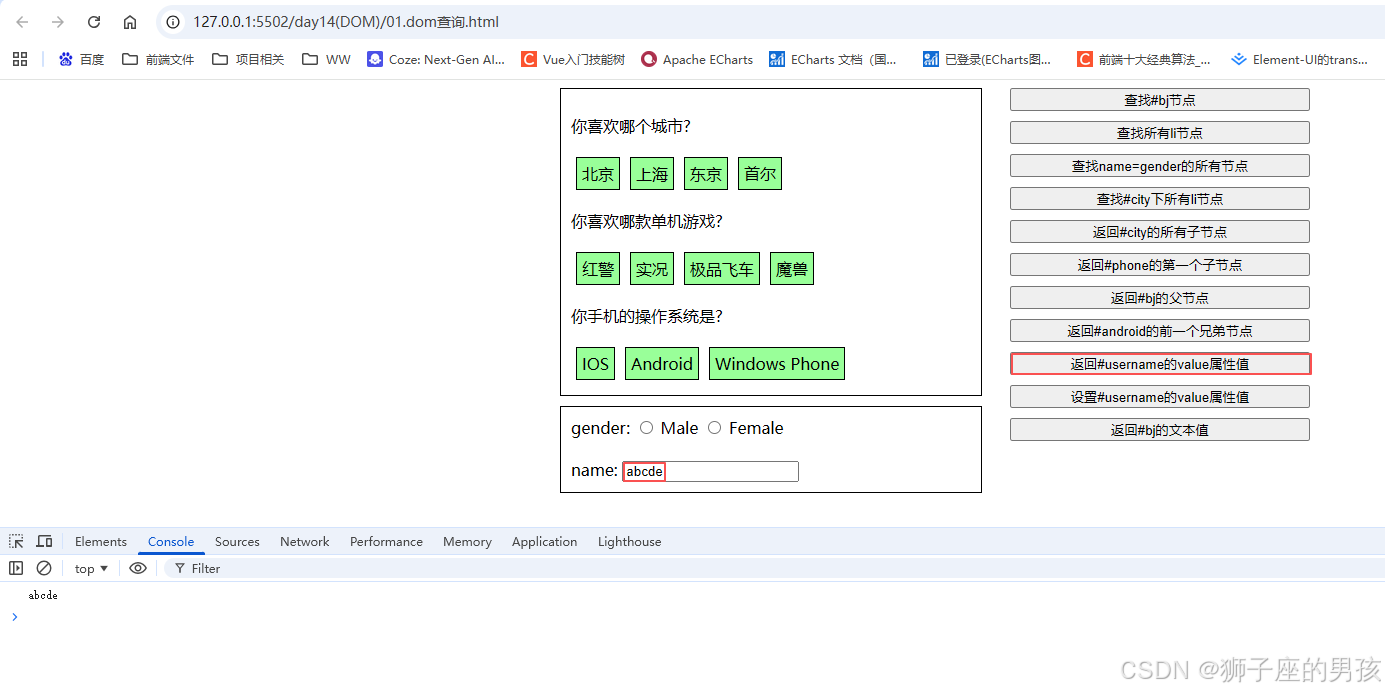Click the 返回#bj的父节点 button
Image resolution: width=1385 pixels, height=693 pixels.
[x=1160, y=298]
